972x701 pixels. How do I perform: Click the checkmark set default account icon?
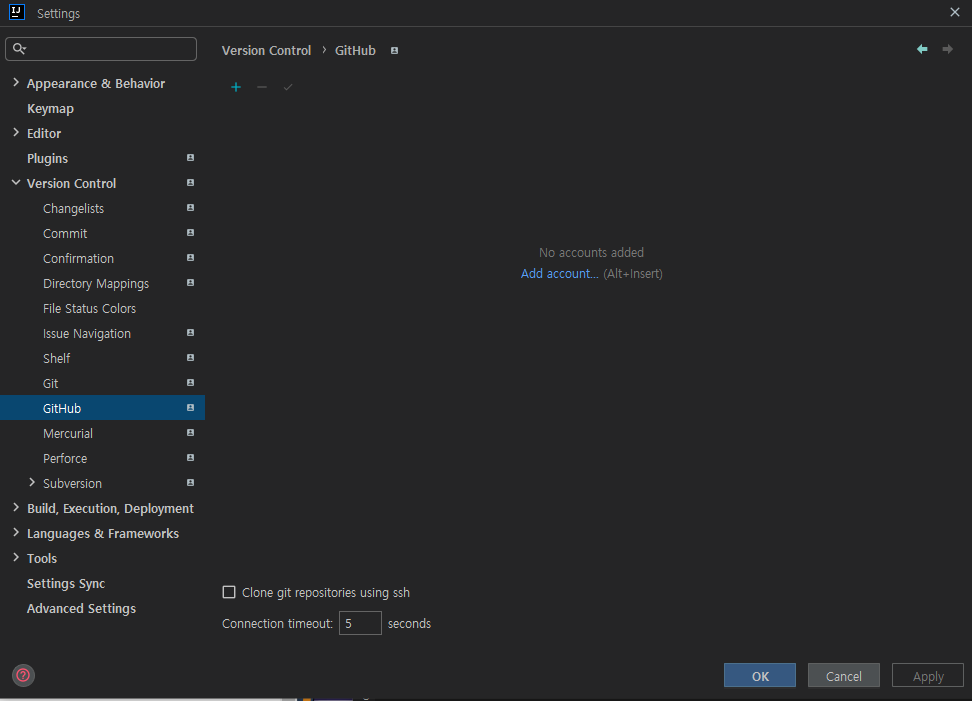click(288, 87)
